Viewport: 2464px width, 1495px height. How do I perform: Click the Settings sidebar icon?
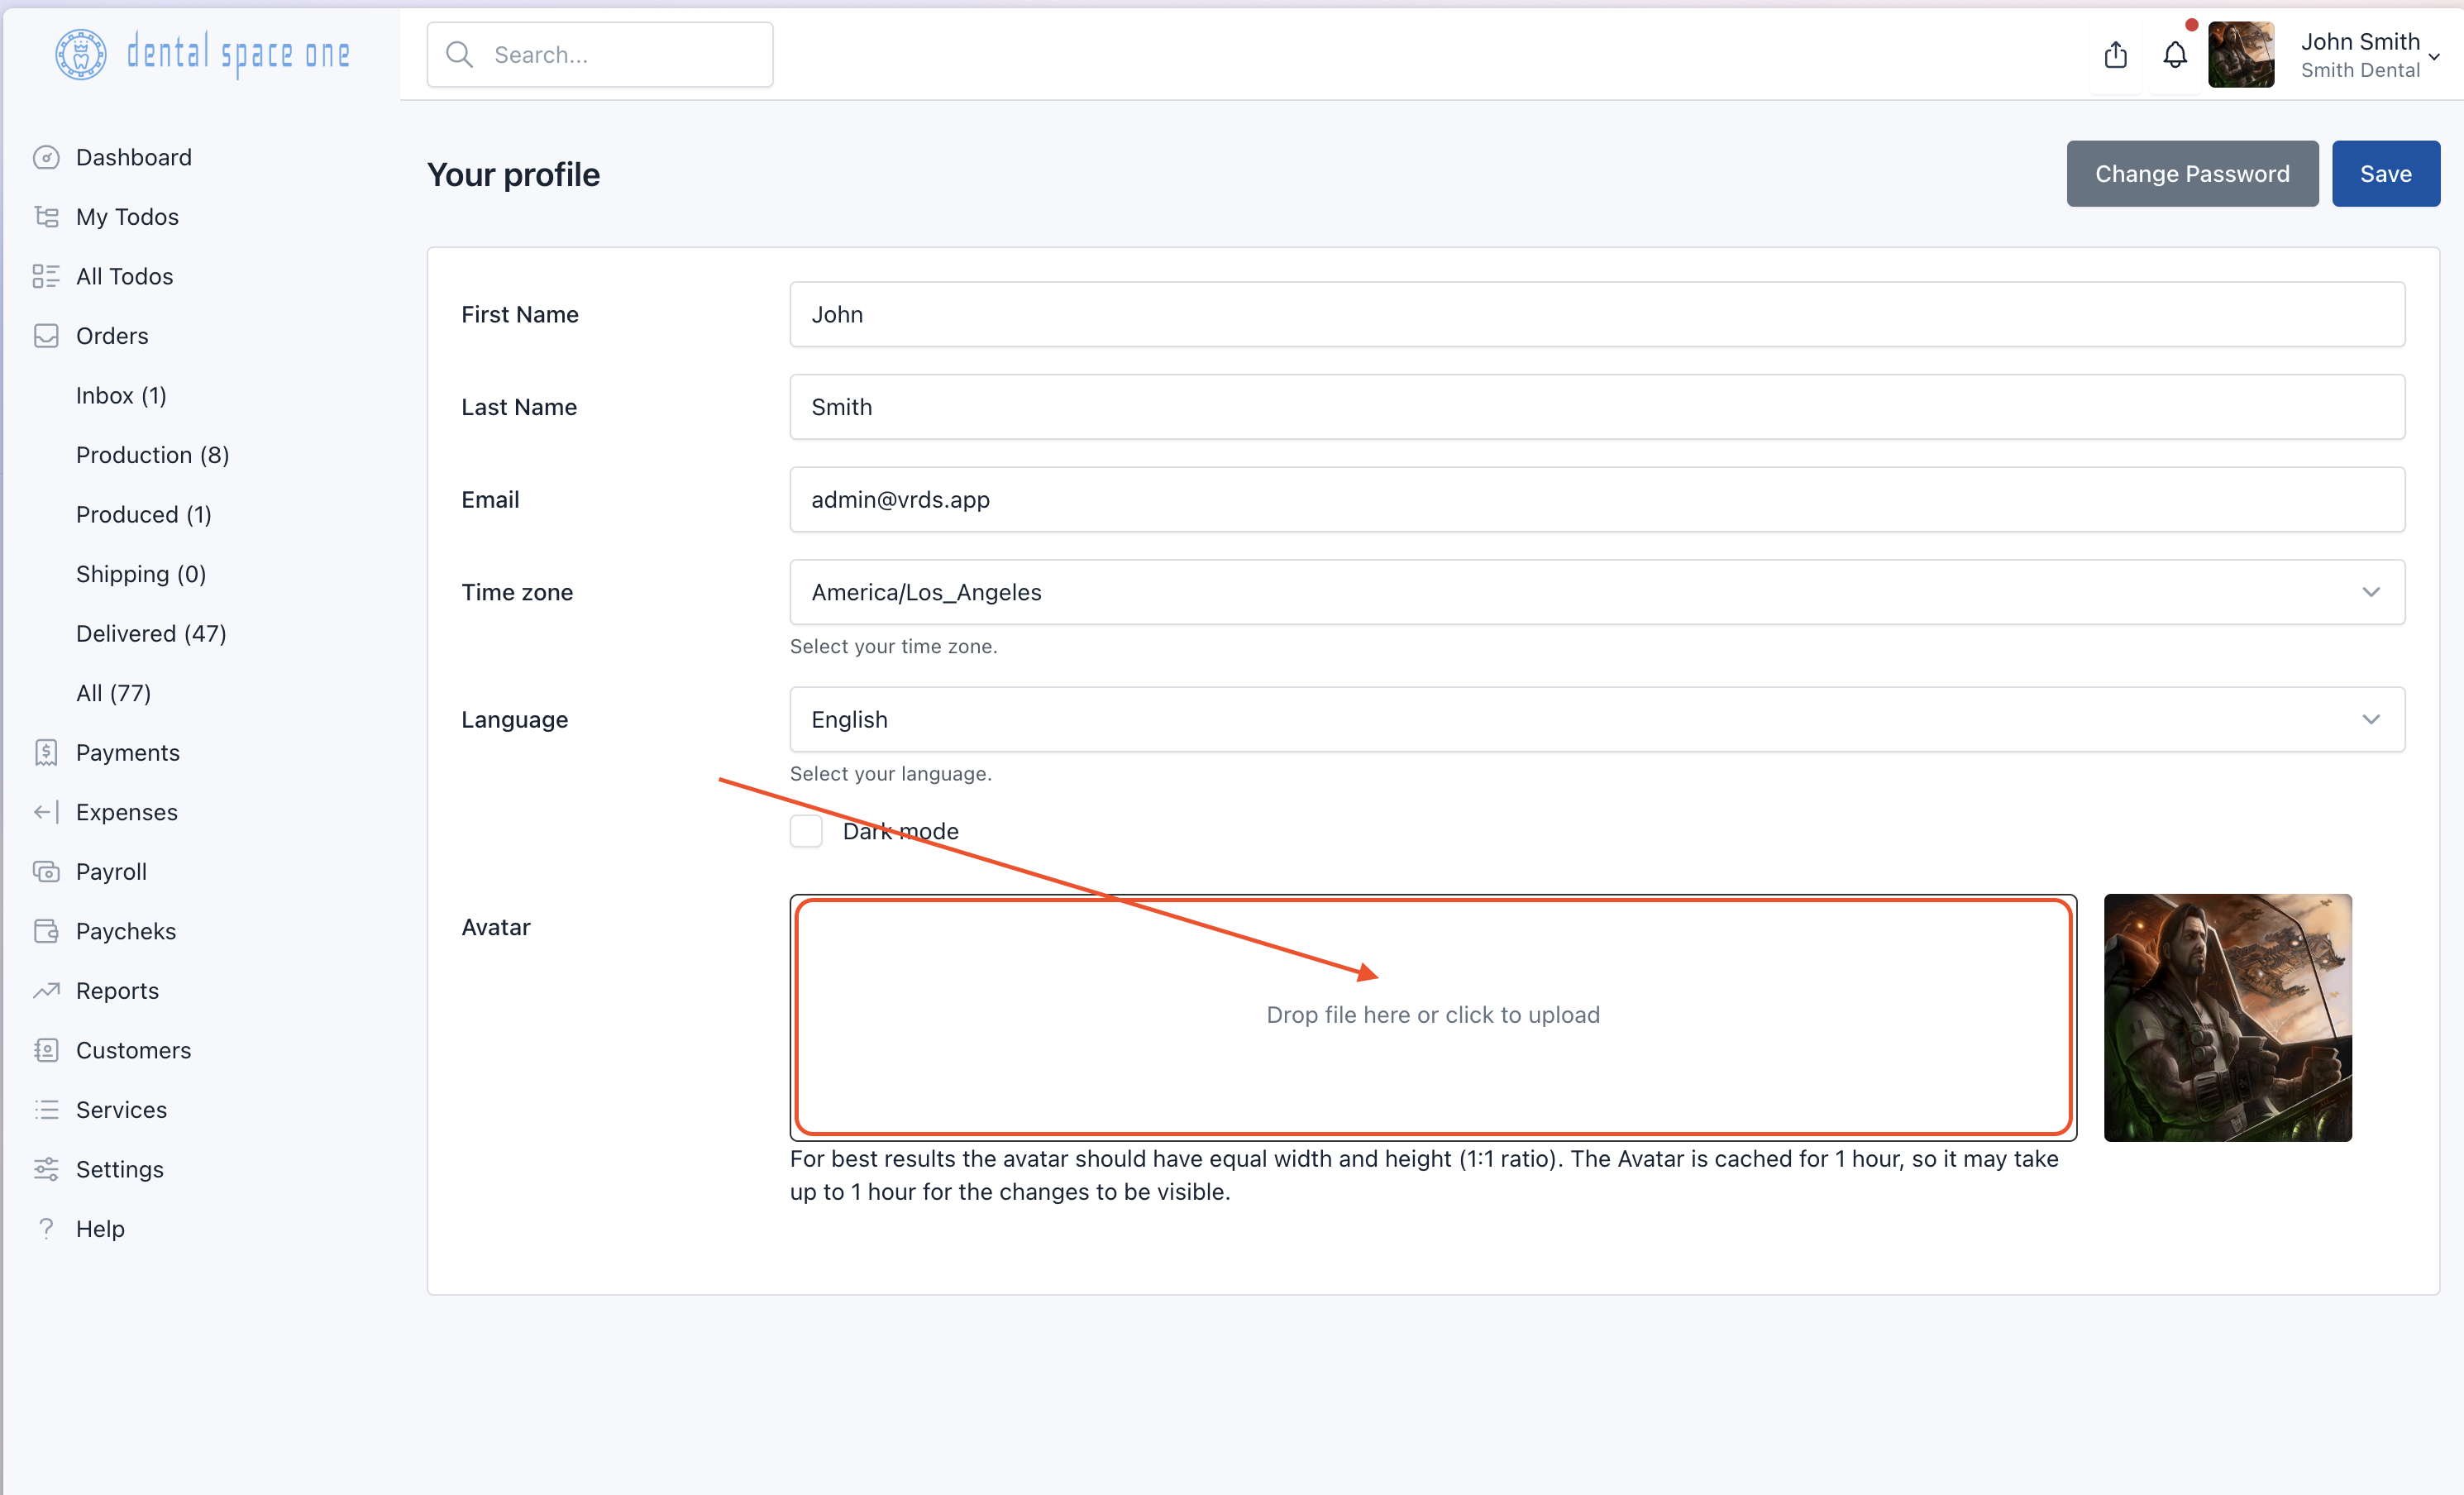pos(45,1168)
